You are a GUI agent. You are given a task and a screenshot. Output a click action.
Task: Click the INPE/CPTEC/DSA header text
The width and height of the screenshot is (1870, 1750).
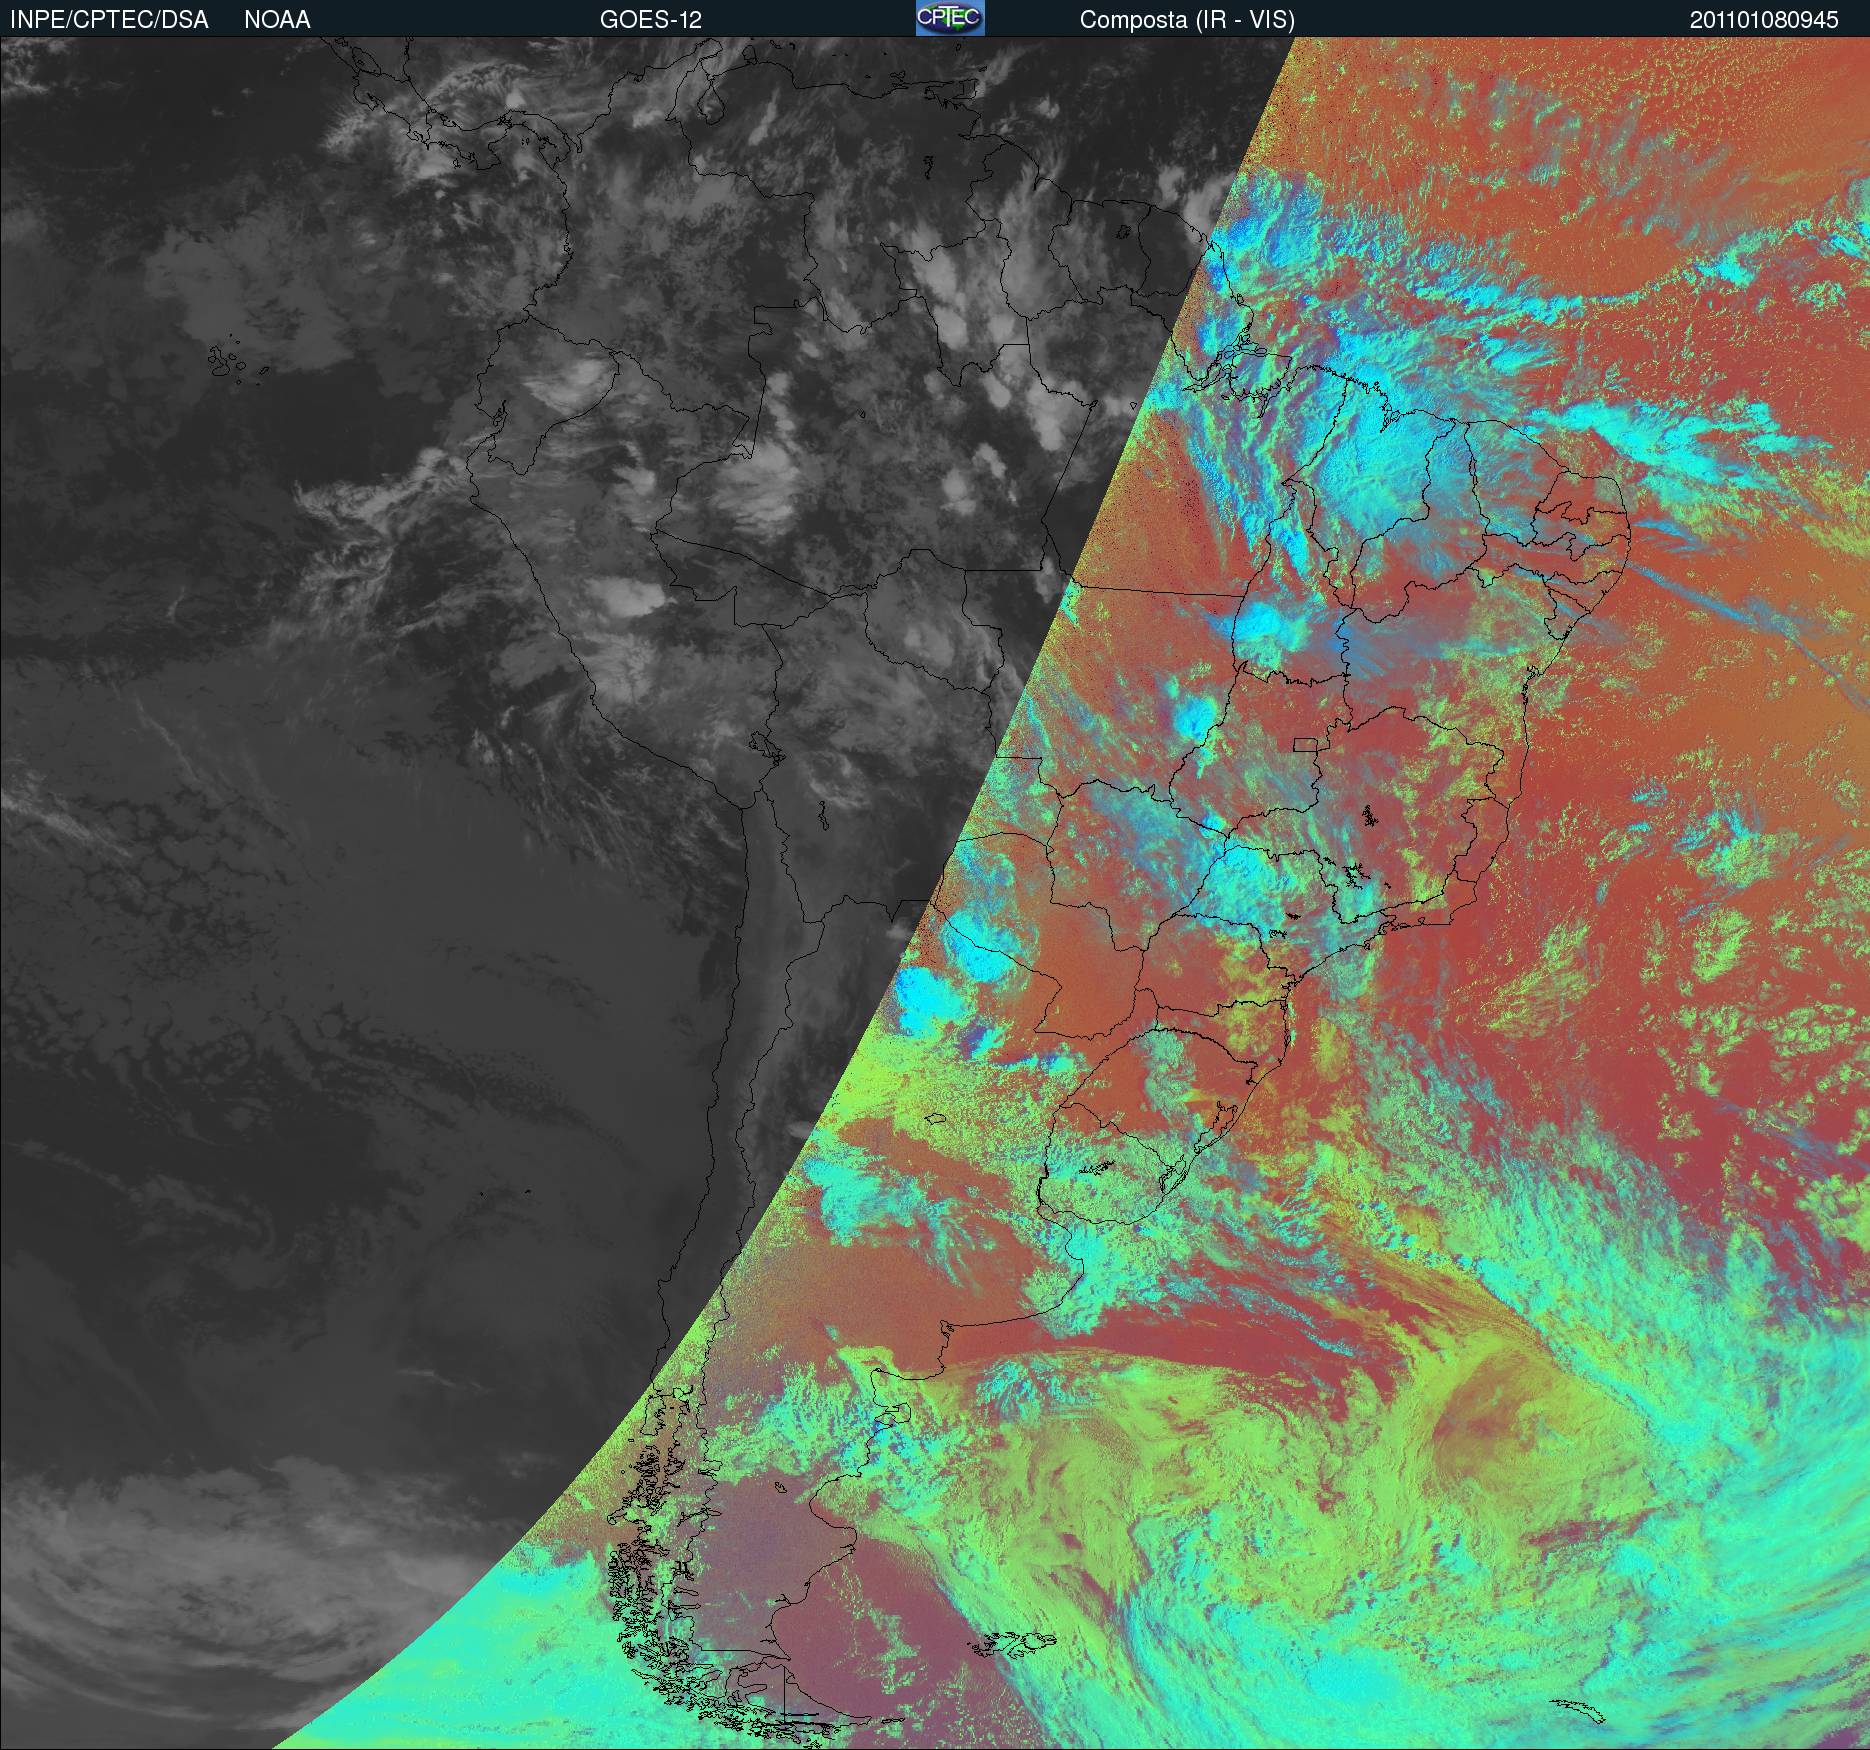click(109, 20)
